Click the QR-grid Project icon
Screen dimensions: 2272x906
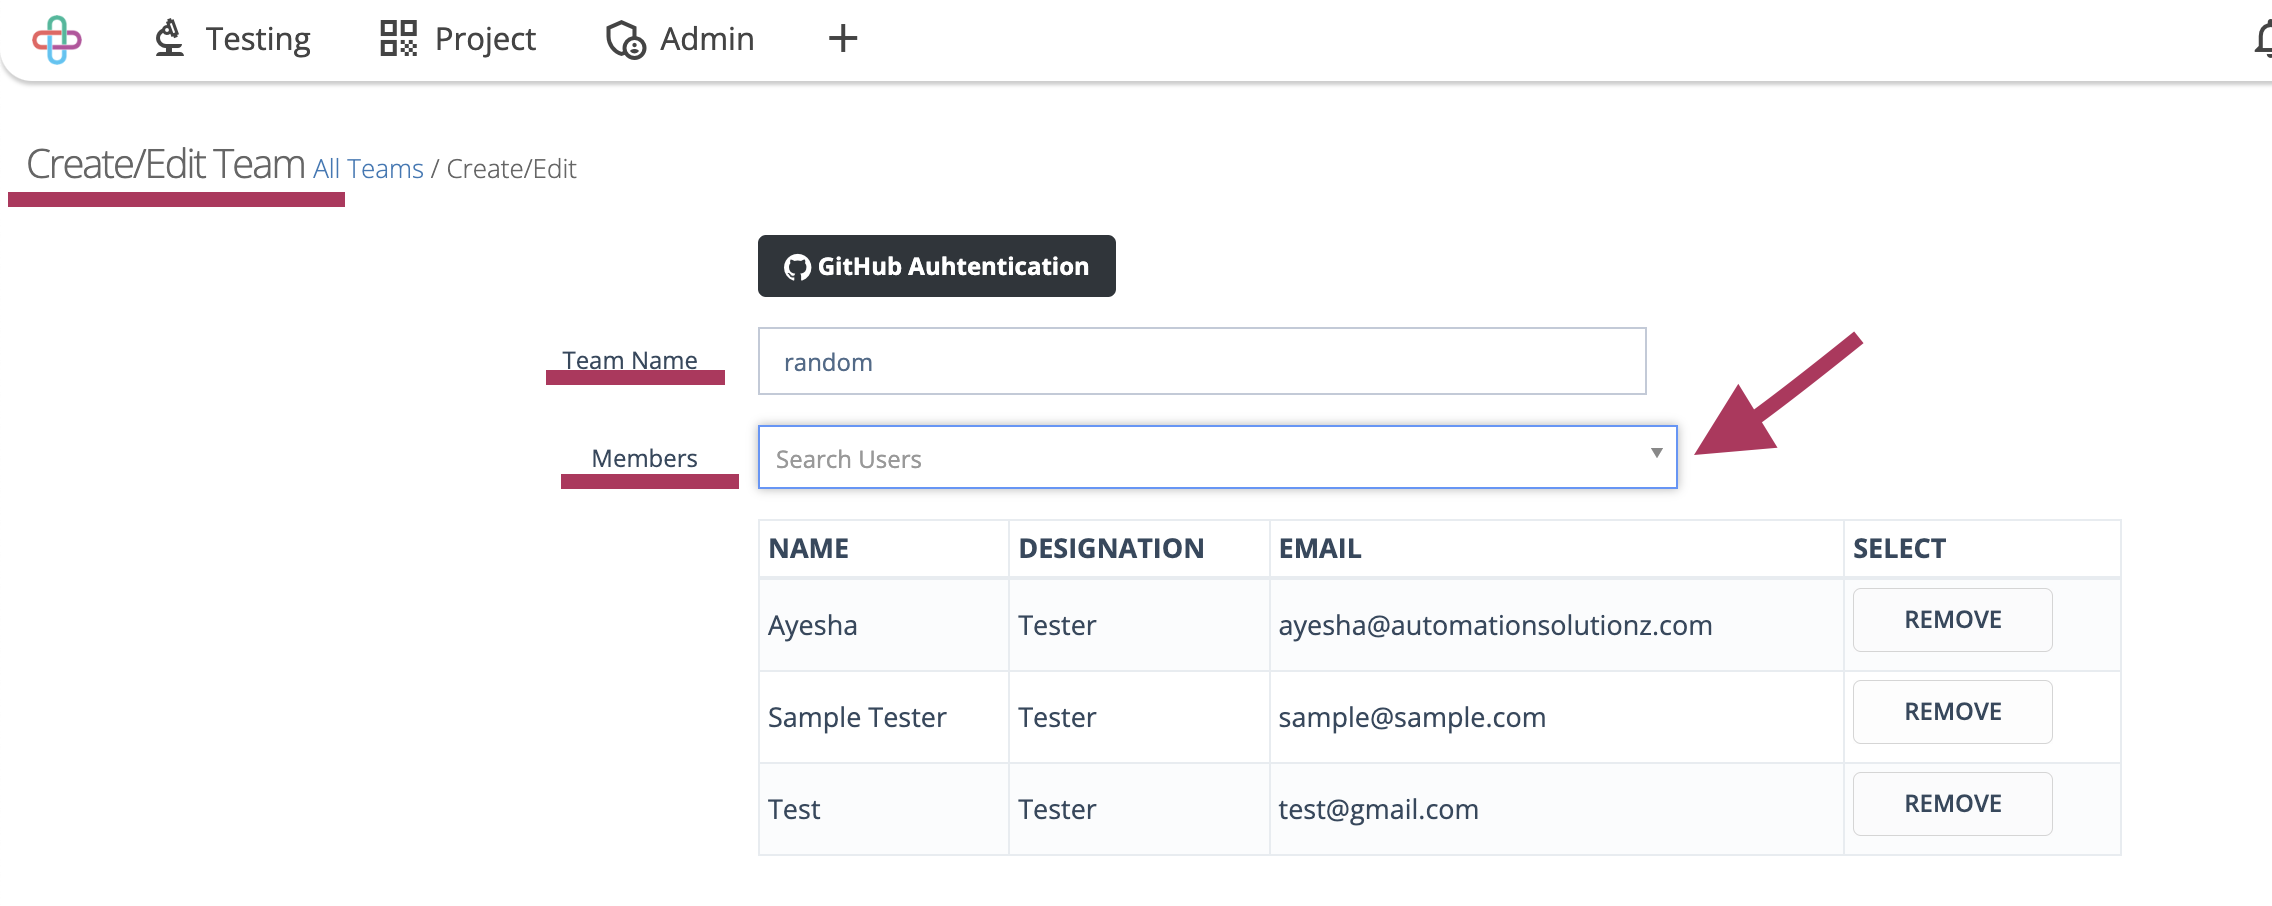[x=398, y=38]
